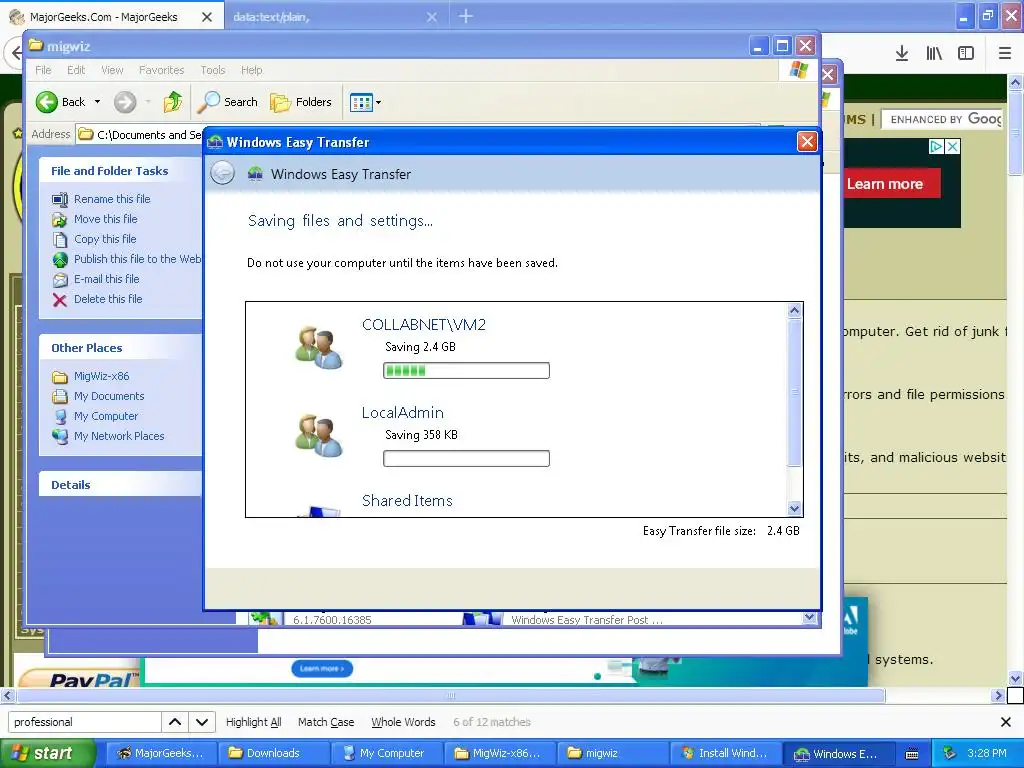Click the COLLABNET\VM2 saving progress bar
The width and height of the screenshot is (1024, 768).
click(466, 371)
